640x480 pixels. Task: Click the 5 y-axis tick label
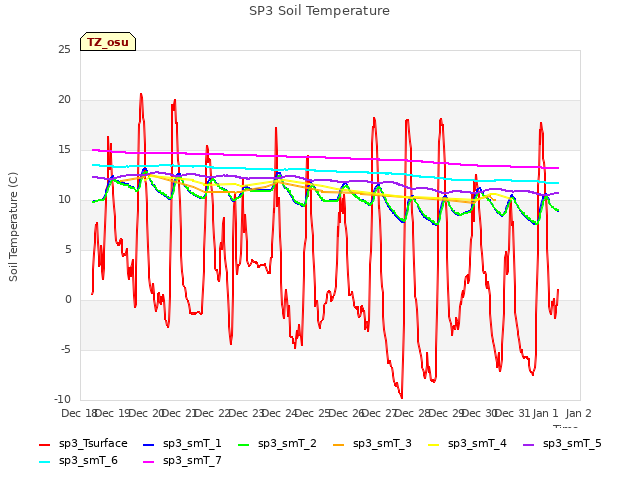pos(68,249)
